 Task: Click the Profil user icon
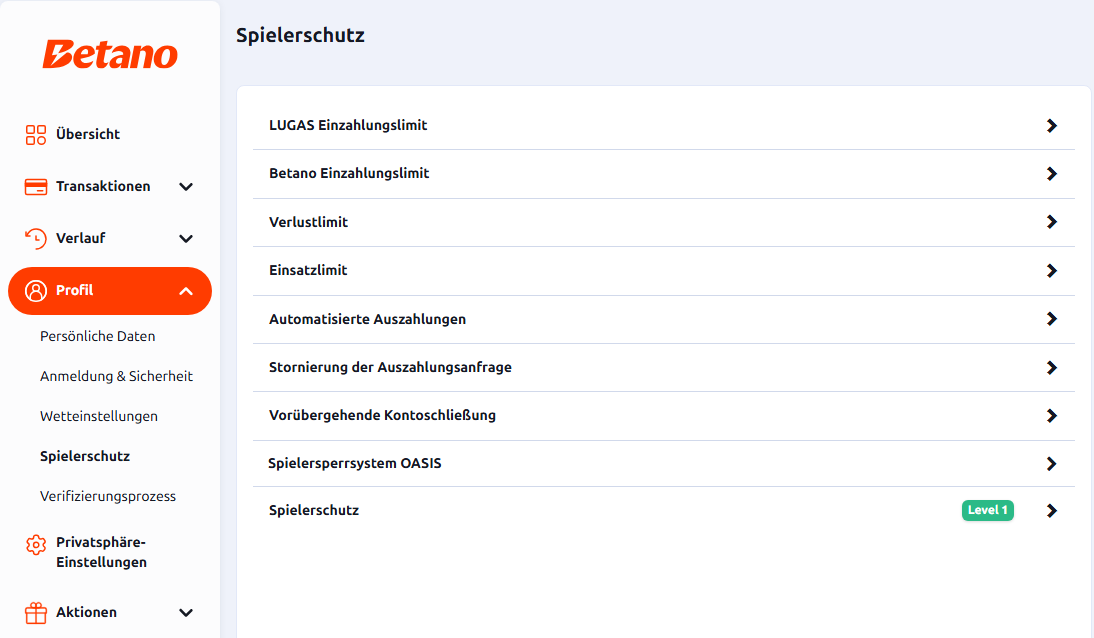(36, 291)
